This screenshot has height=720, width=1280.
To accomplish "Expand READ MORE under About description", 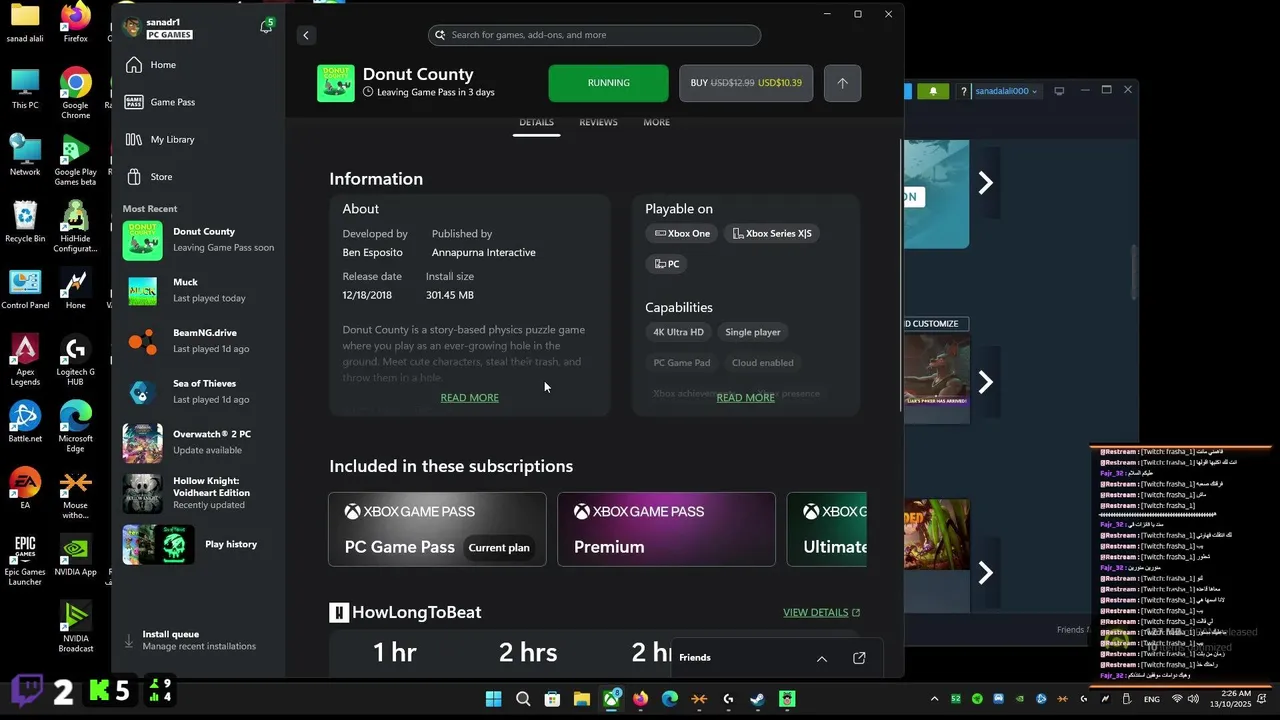I will 469,398.
